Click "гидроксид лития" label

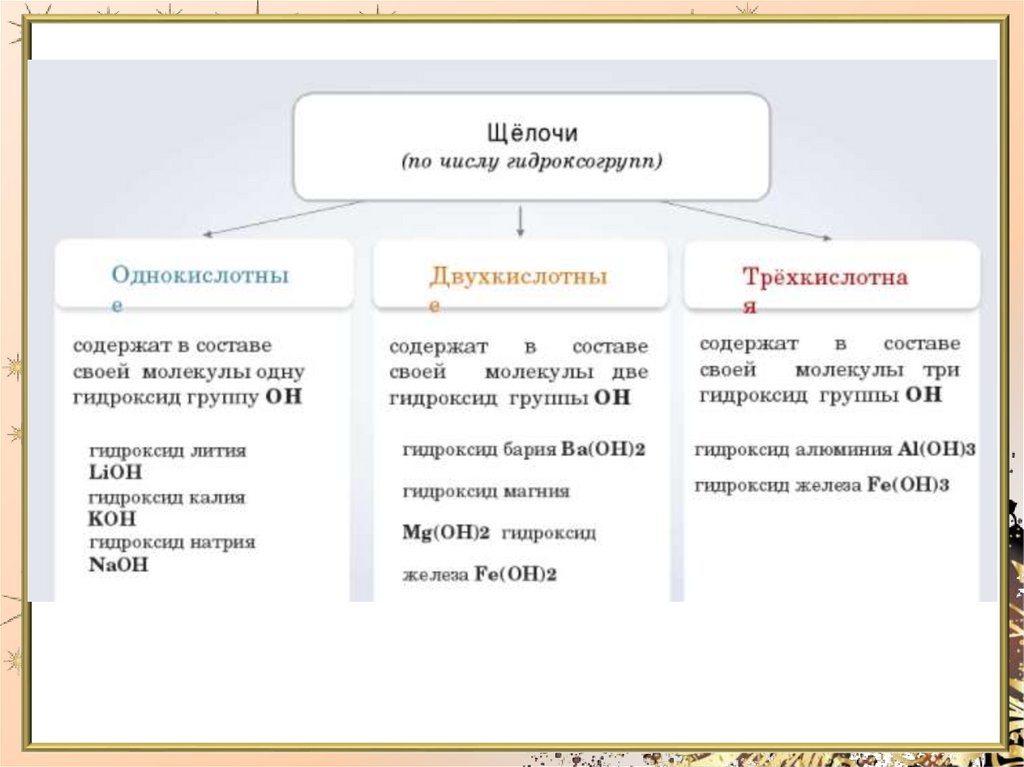pyautogui.click(x=168, y=451)
